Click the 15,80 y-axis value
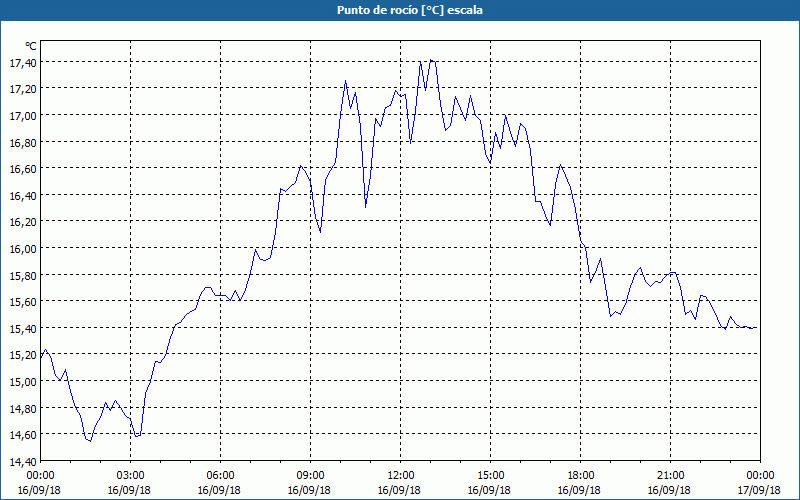 point(23,275)
